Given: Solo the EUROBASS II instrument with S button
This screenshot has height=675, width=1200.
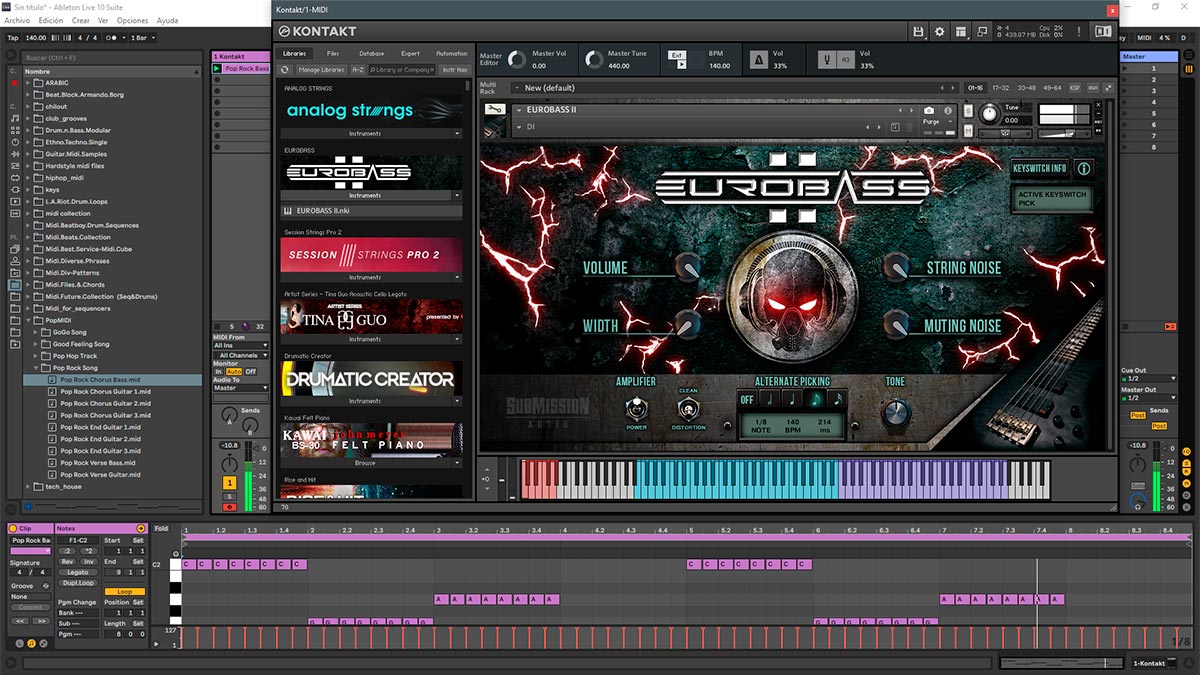Looking at the screenshot, I should click(x=968, y=110).
